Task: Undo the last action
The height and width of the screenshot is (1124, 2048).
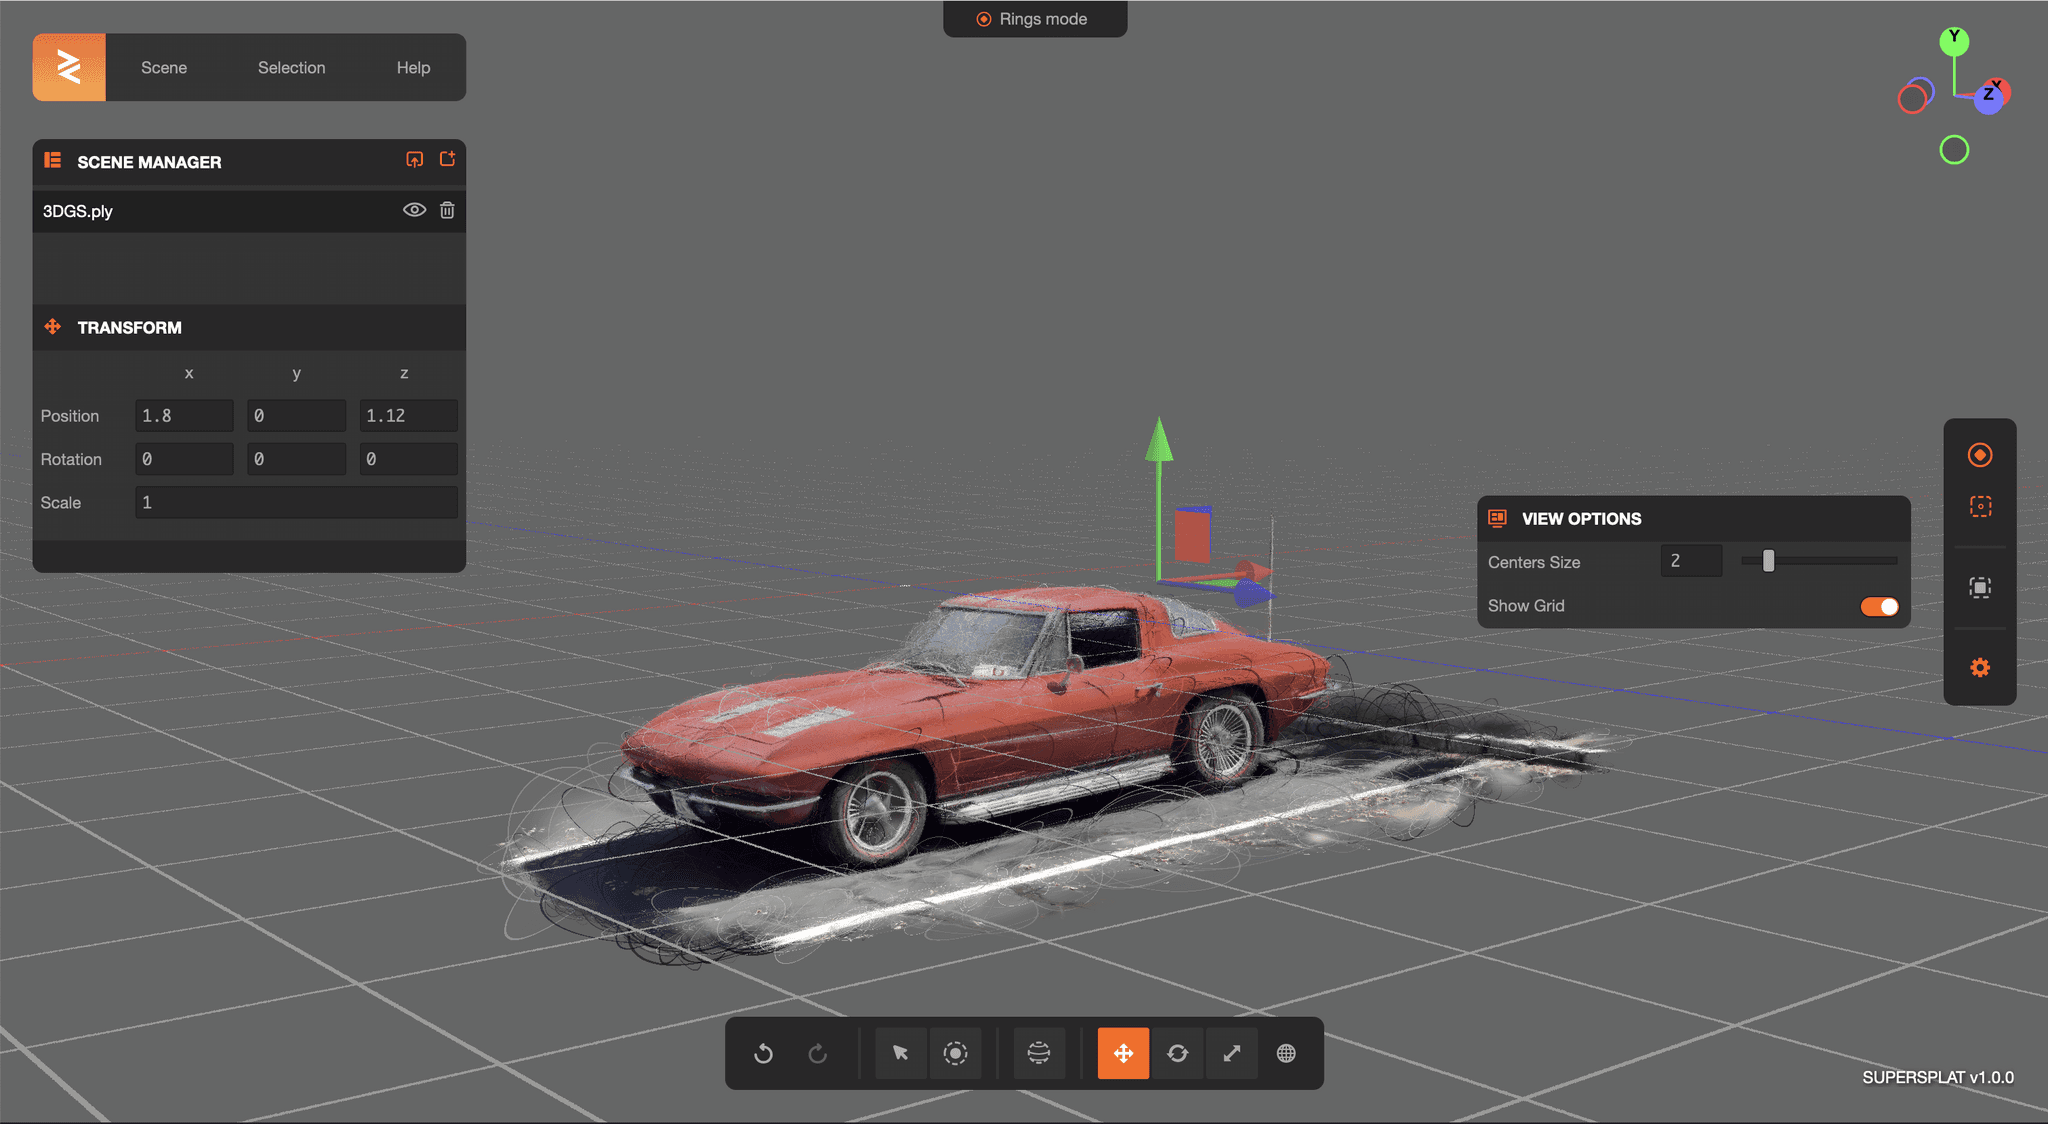Action: 763,1053
